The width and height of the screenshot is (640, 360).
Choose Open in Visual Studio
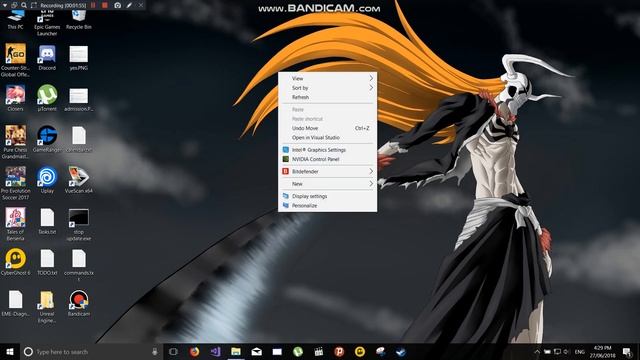tap(327, 138)
